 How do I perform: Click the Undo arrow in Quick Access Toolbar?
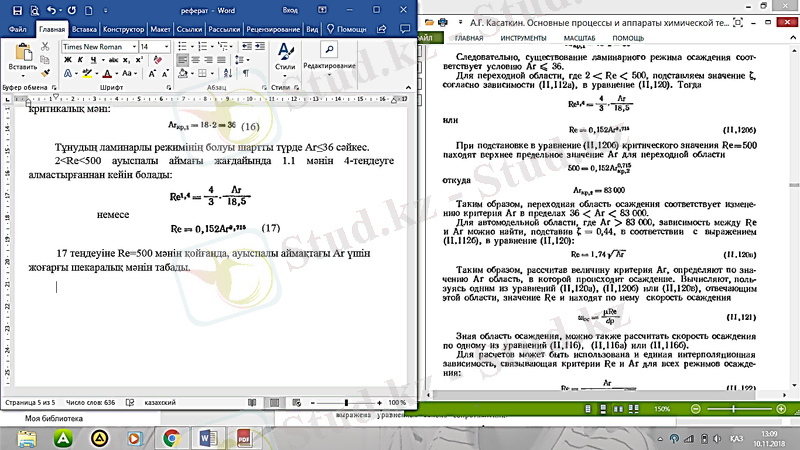click(x=52, y=10)
